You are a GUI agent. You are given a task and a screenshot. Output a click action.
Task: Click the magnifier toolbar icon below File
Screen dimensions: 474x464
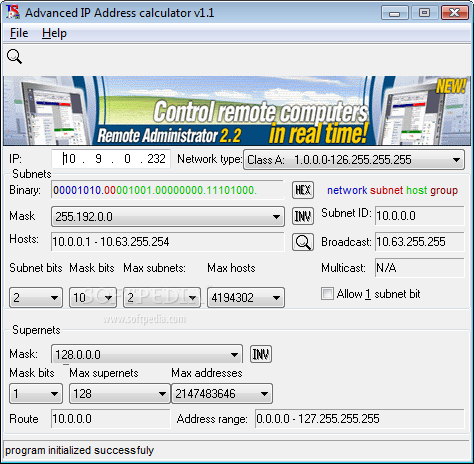[14, 57]
